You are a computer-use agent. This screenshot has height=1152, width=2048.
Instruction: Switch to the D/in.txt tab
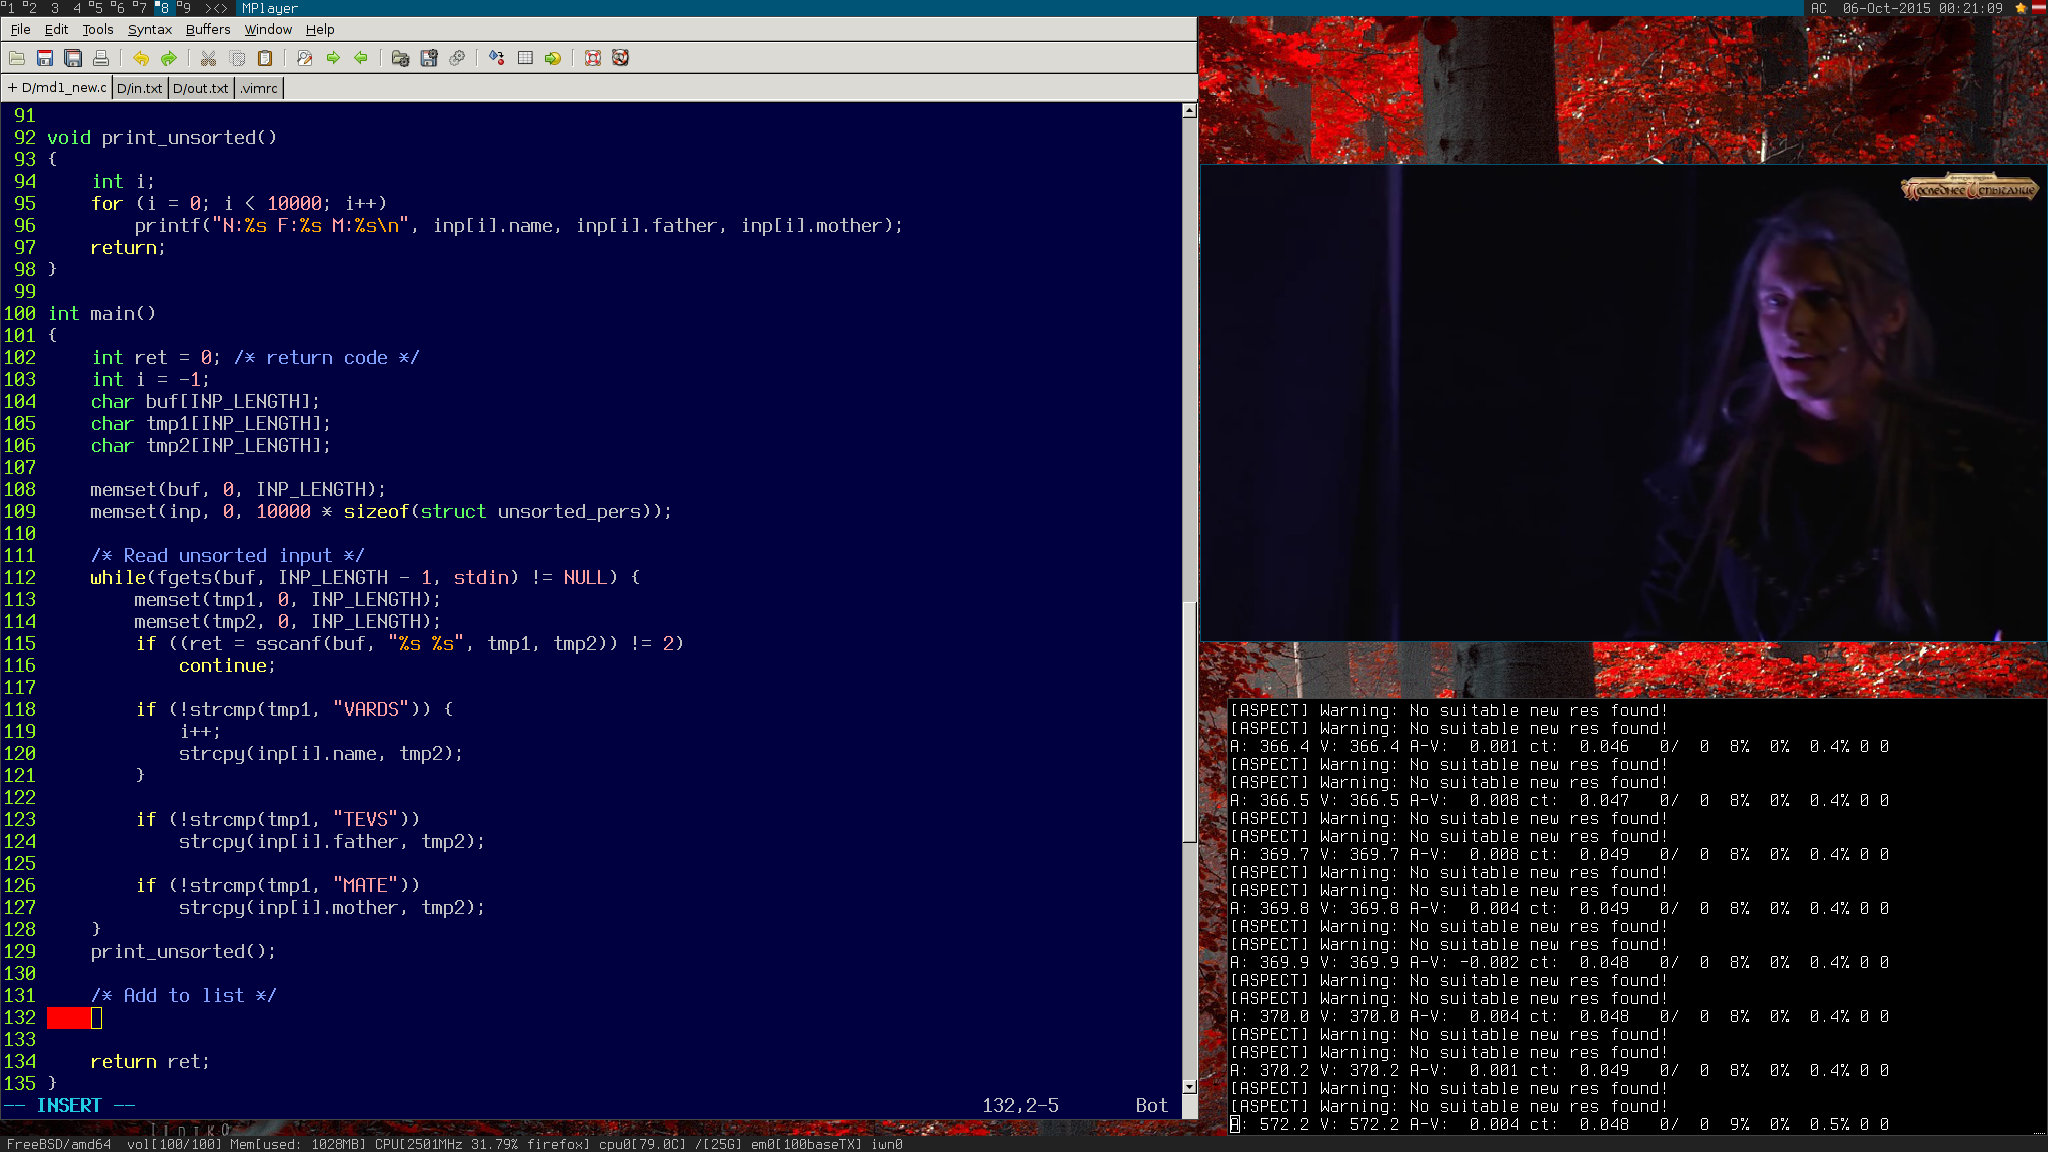(139, 88)
